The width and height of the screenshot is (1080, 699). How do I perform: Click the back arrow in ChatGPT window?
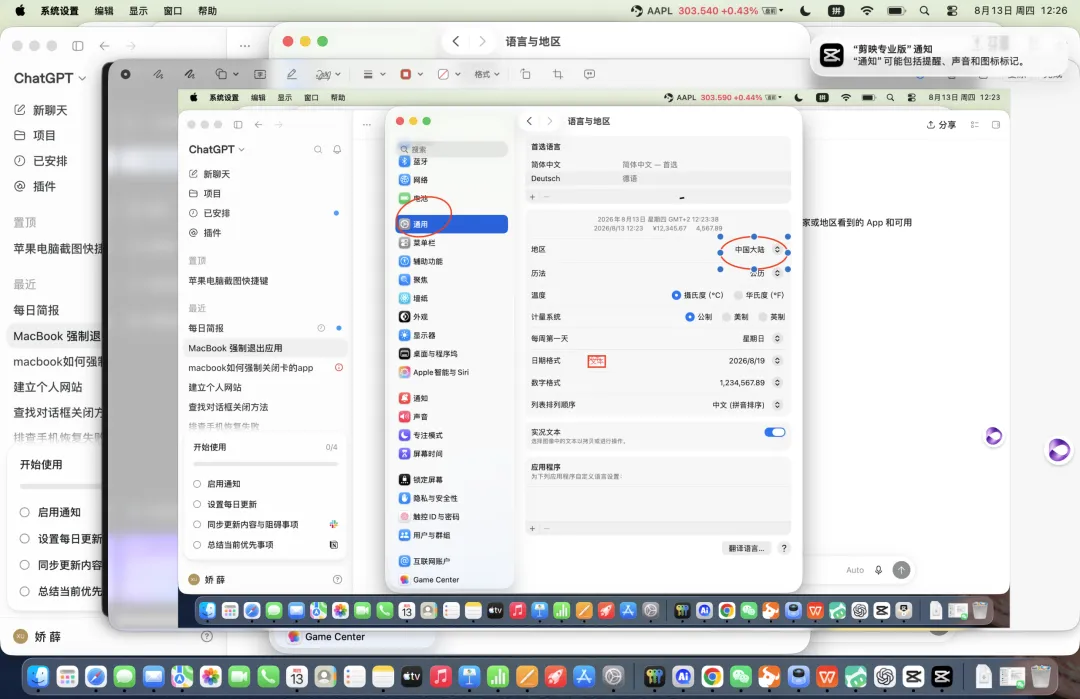105,45
